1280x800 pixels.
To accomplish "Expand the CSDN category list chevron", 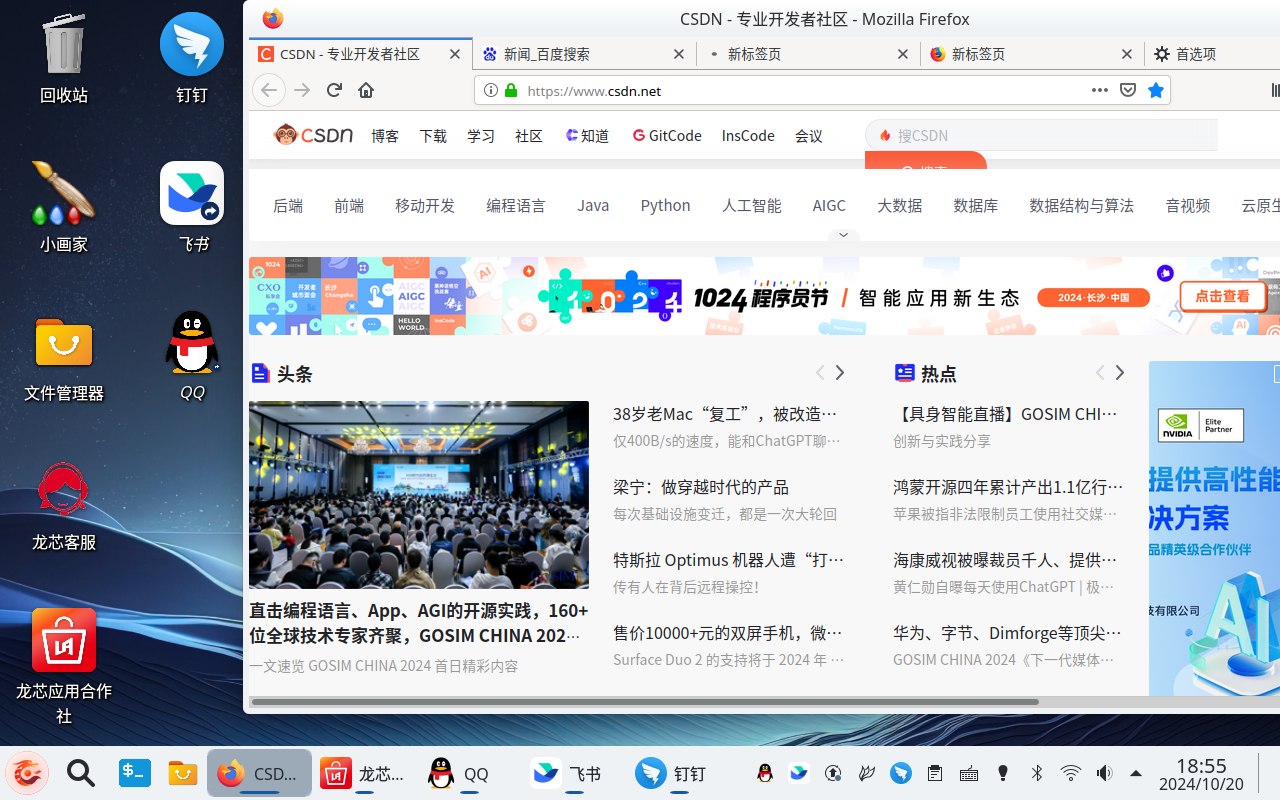I will point(843,236).
